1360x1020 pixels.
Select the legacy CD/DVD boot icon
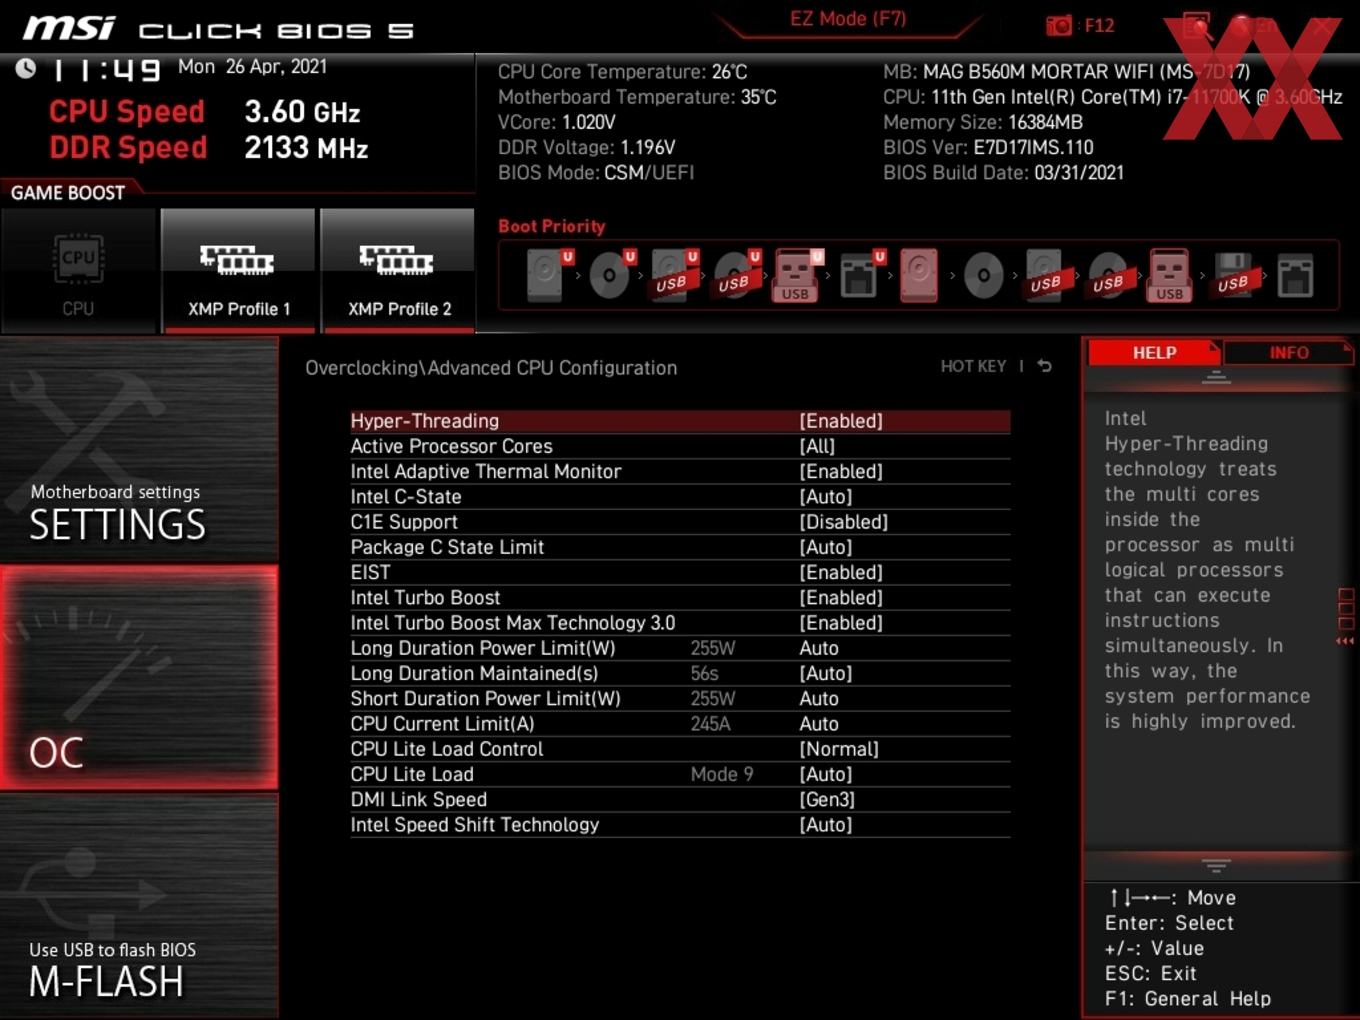coord(983,275)
